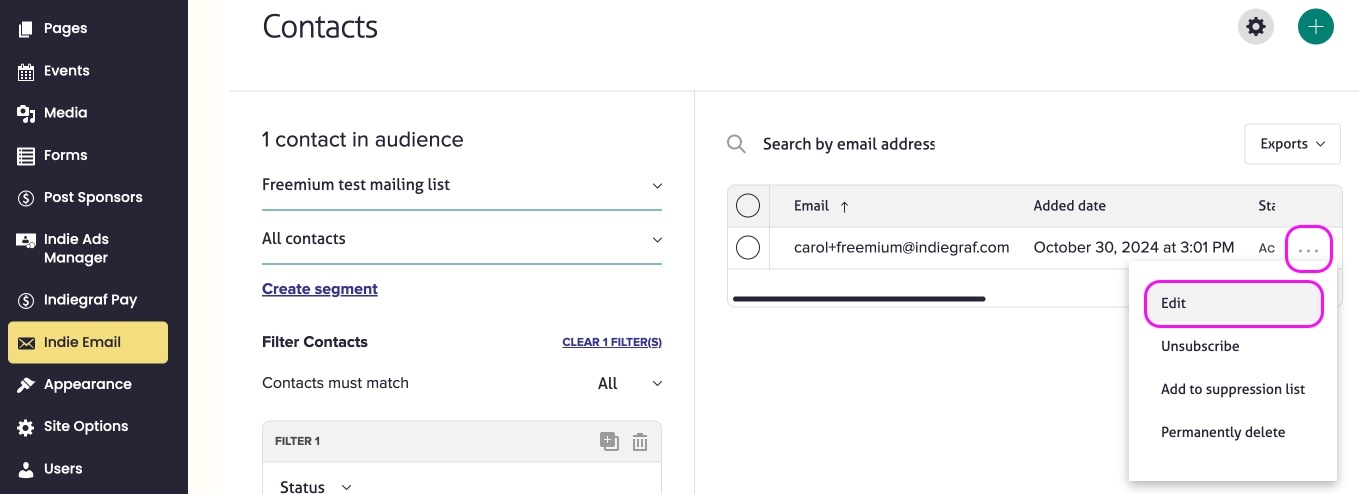Viewport: 1359px width, 494px height.
Task: Open Media from the sidebar
Action: click(x=65, y=113)
